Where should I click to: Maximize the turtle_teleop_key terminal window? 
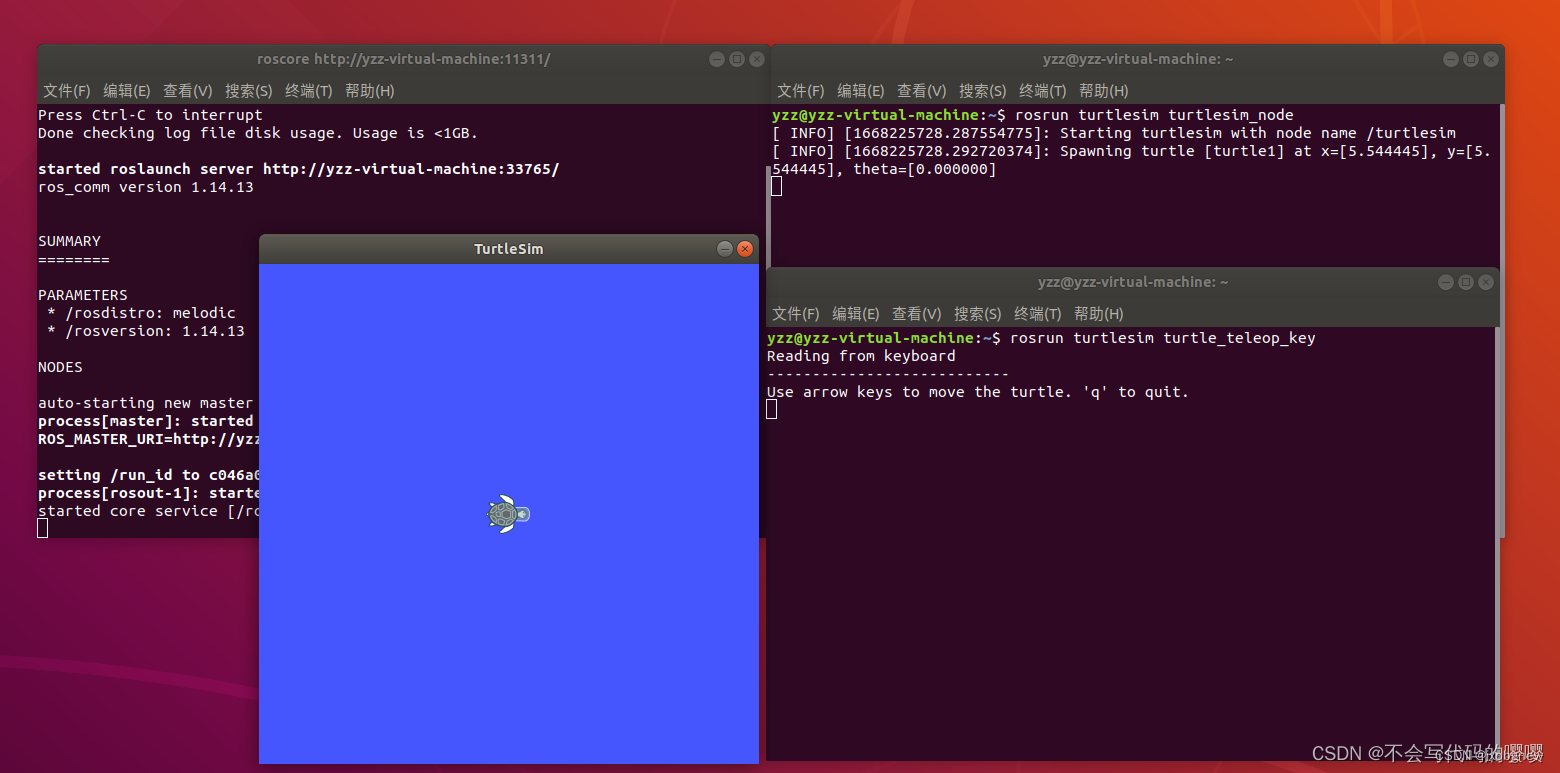(1466, 282)
